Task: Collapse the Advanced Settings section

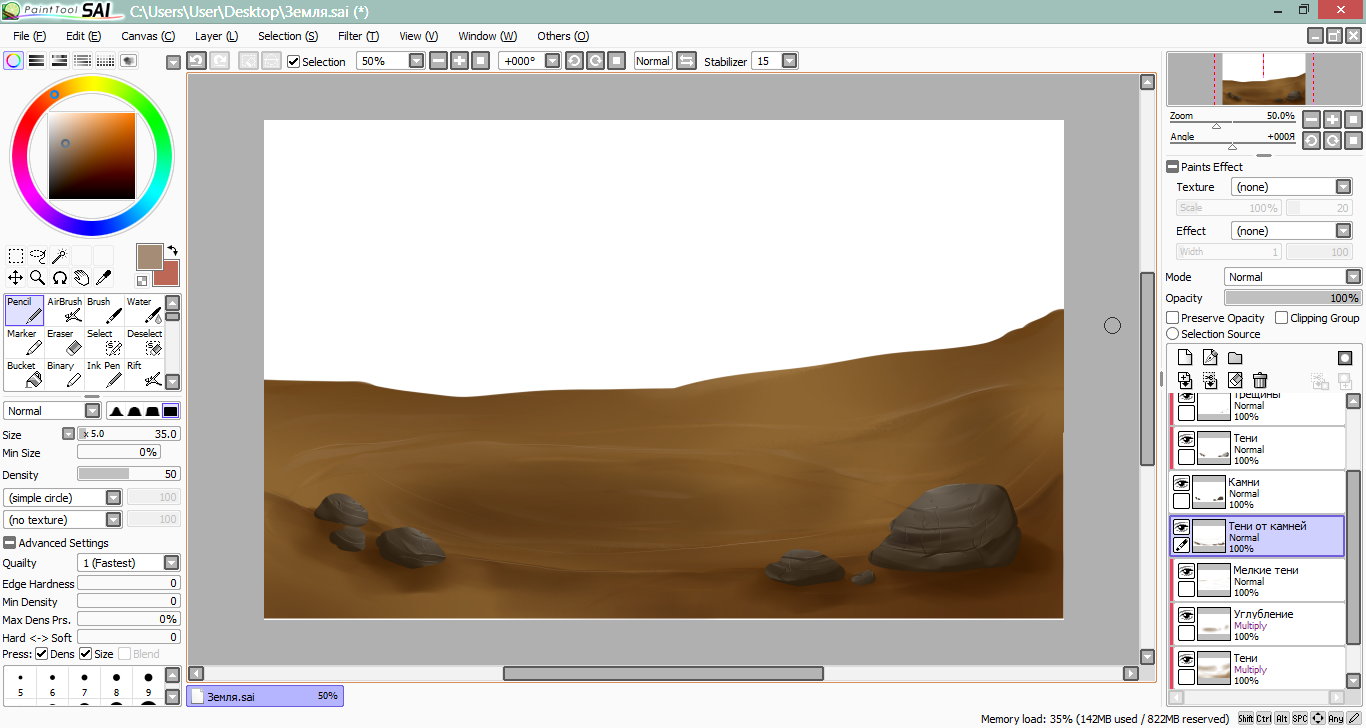Action: coord(9,543)
